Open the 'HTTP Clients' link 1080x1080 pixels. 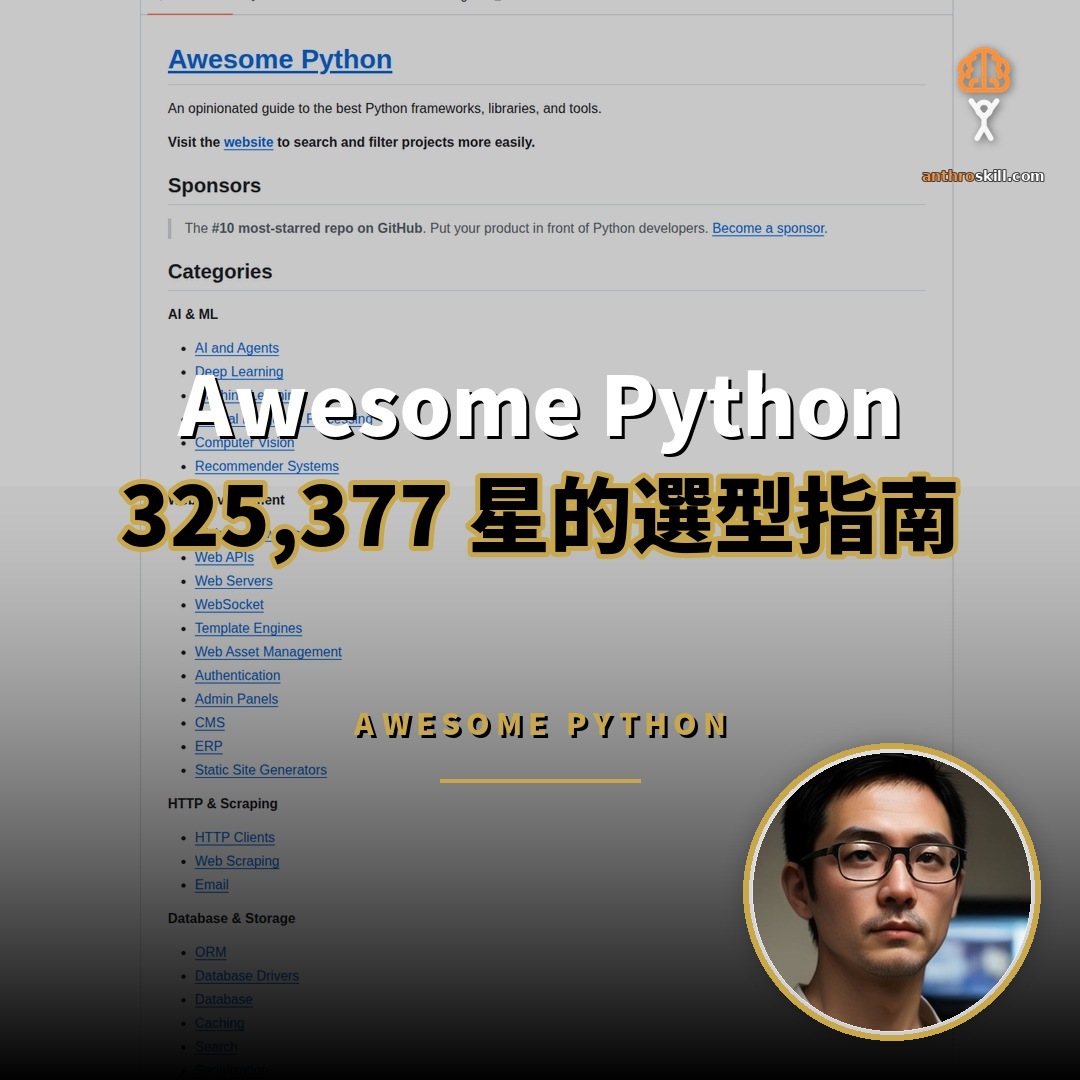tap(234, 837)
